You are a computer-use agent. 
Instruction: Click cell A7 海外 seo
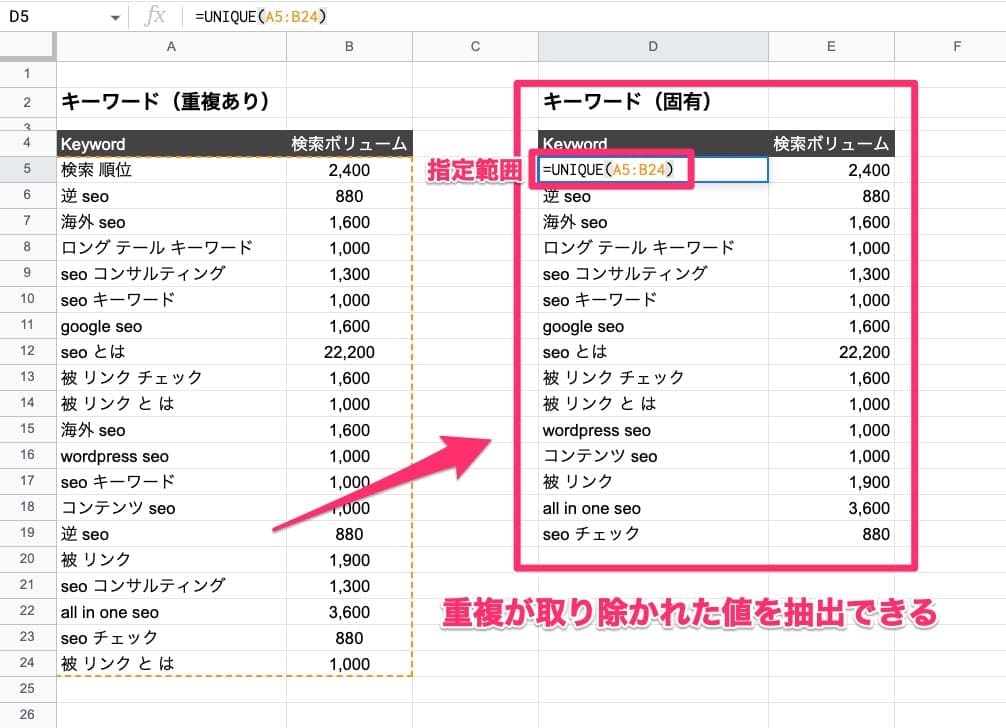[x=171, y=222]
